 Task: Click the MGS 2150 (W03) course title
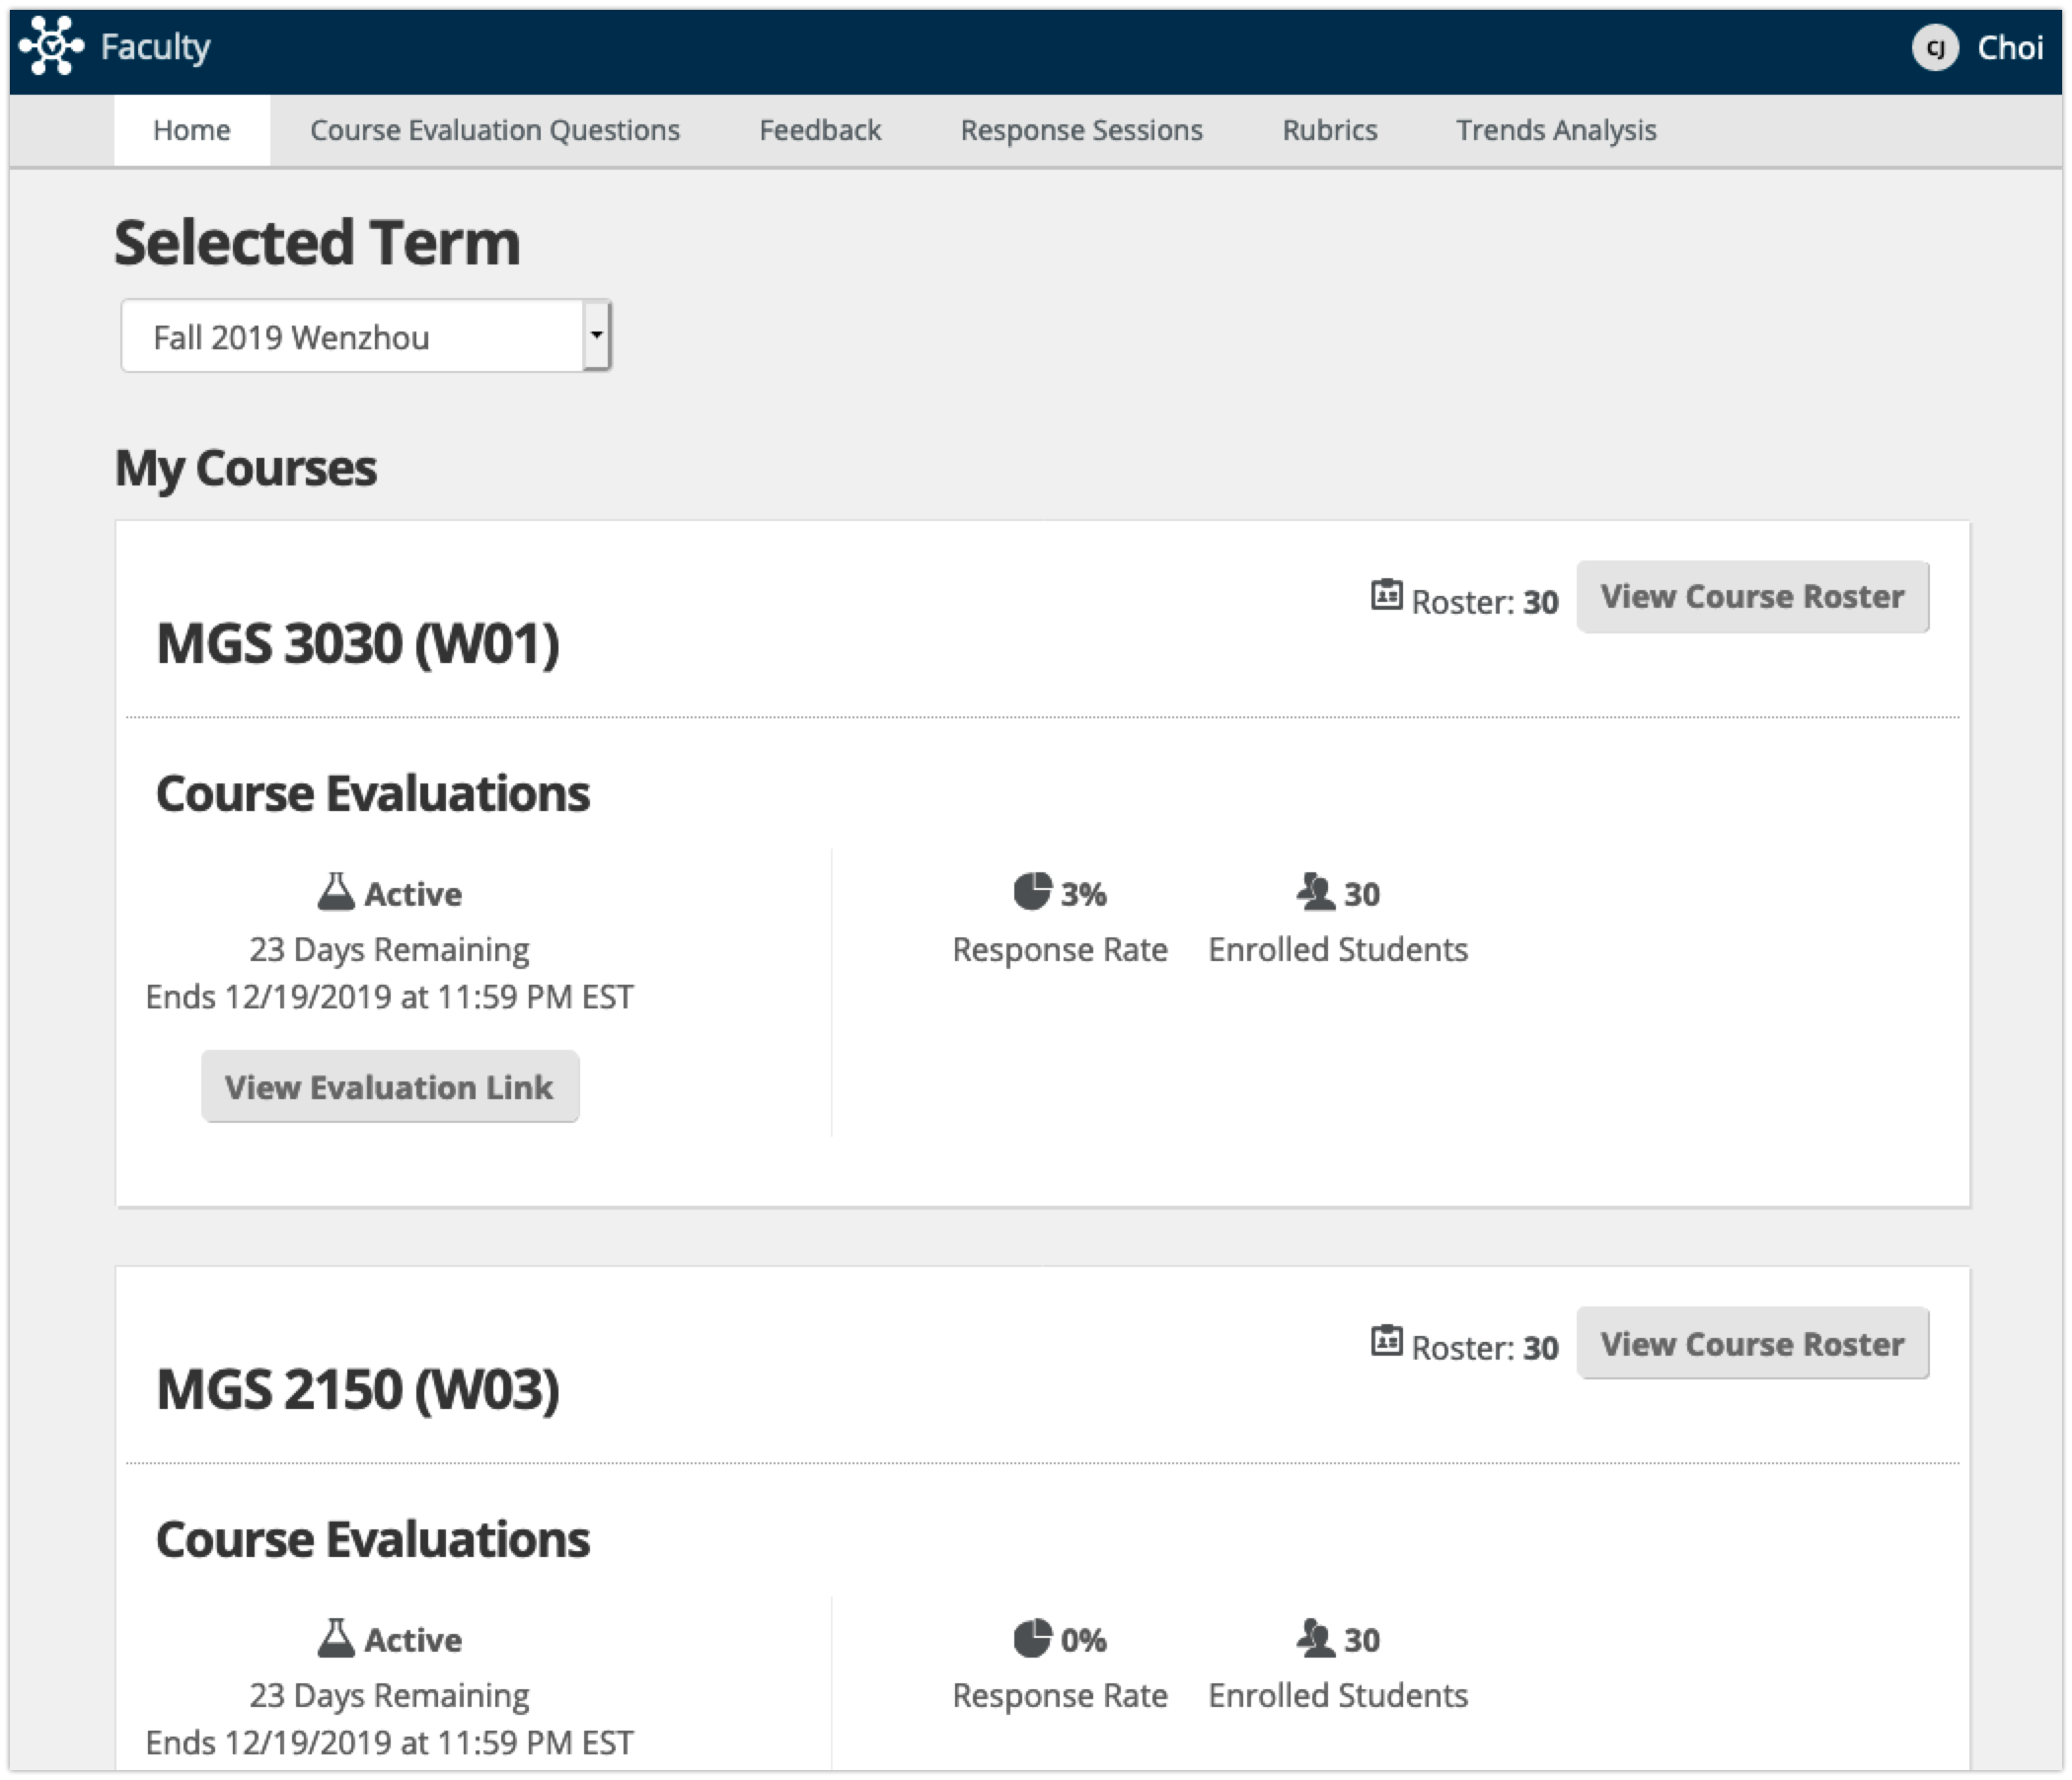pyautogui.click(x=358, y=1389)
